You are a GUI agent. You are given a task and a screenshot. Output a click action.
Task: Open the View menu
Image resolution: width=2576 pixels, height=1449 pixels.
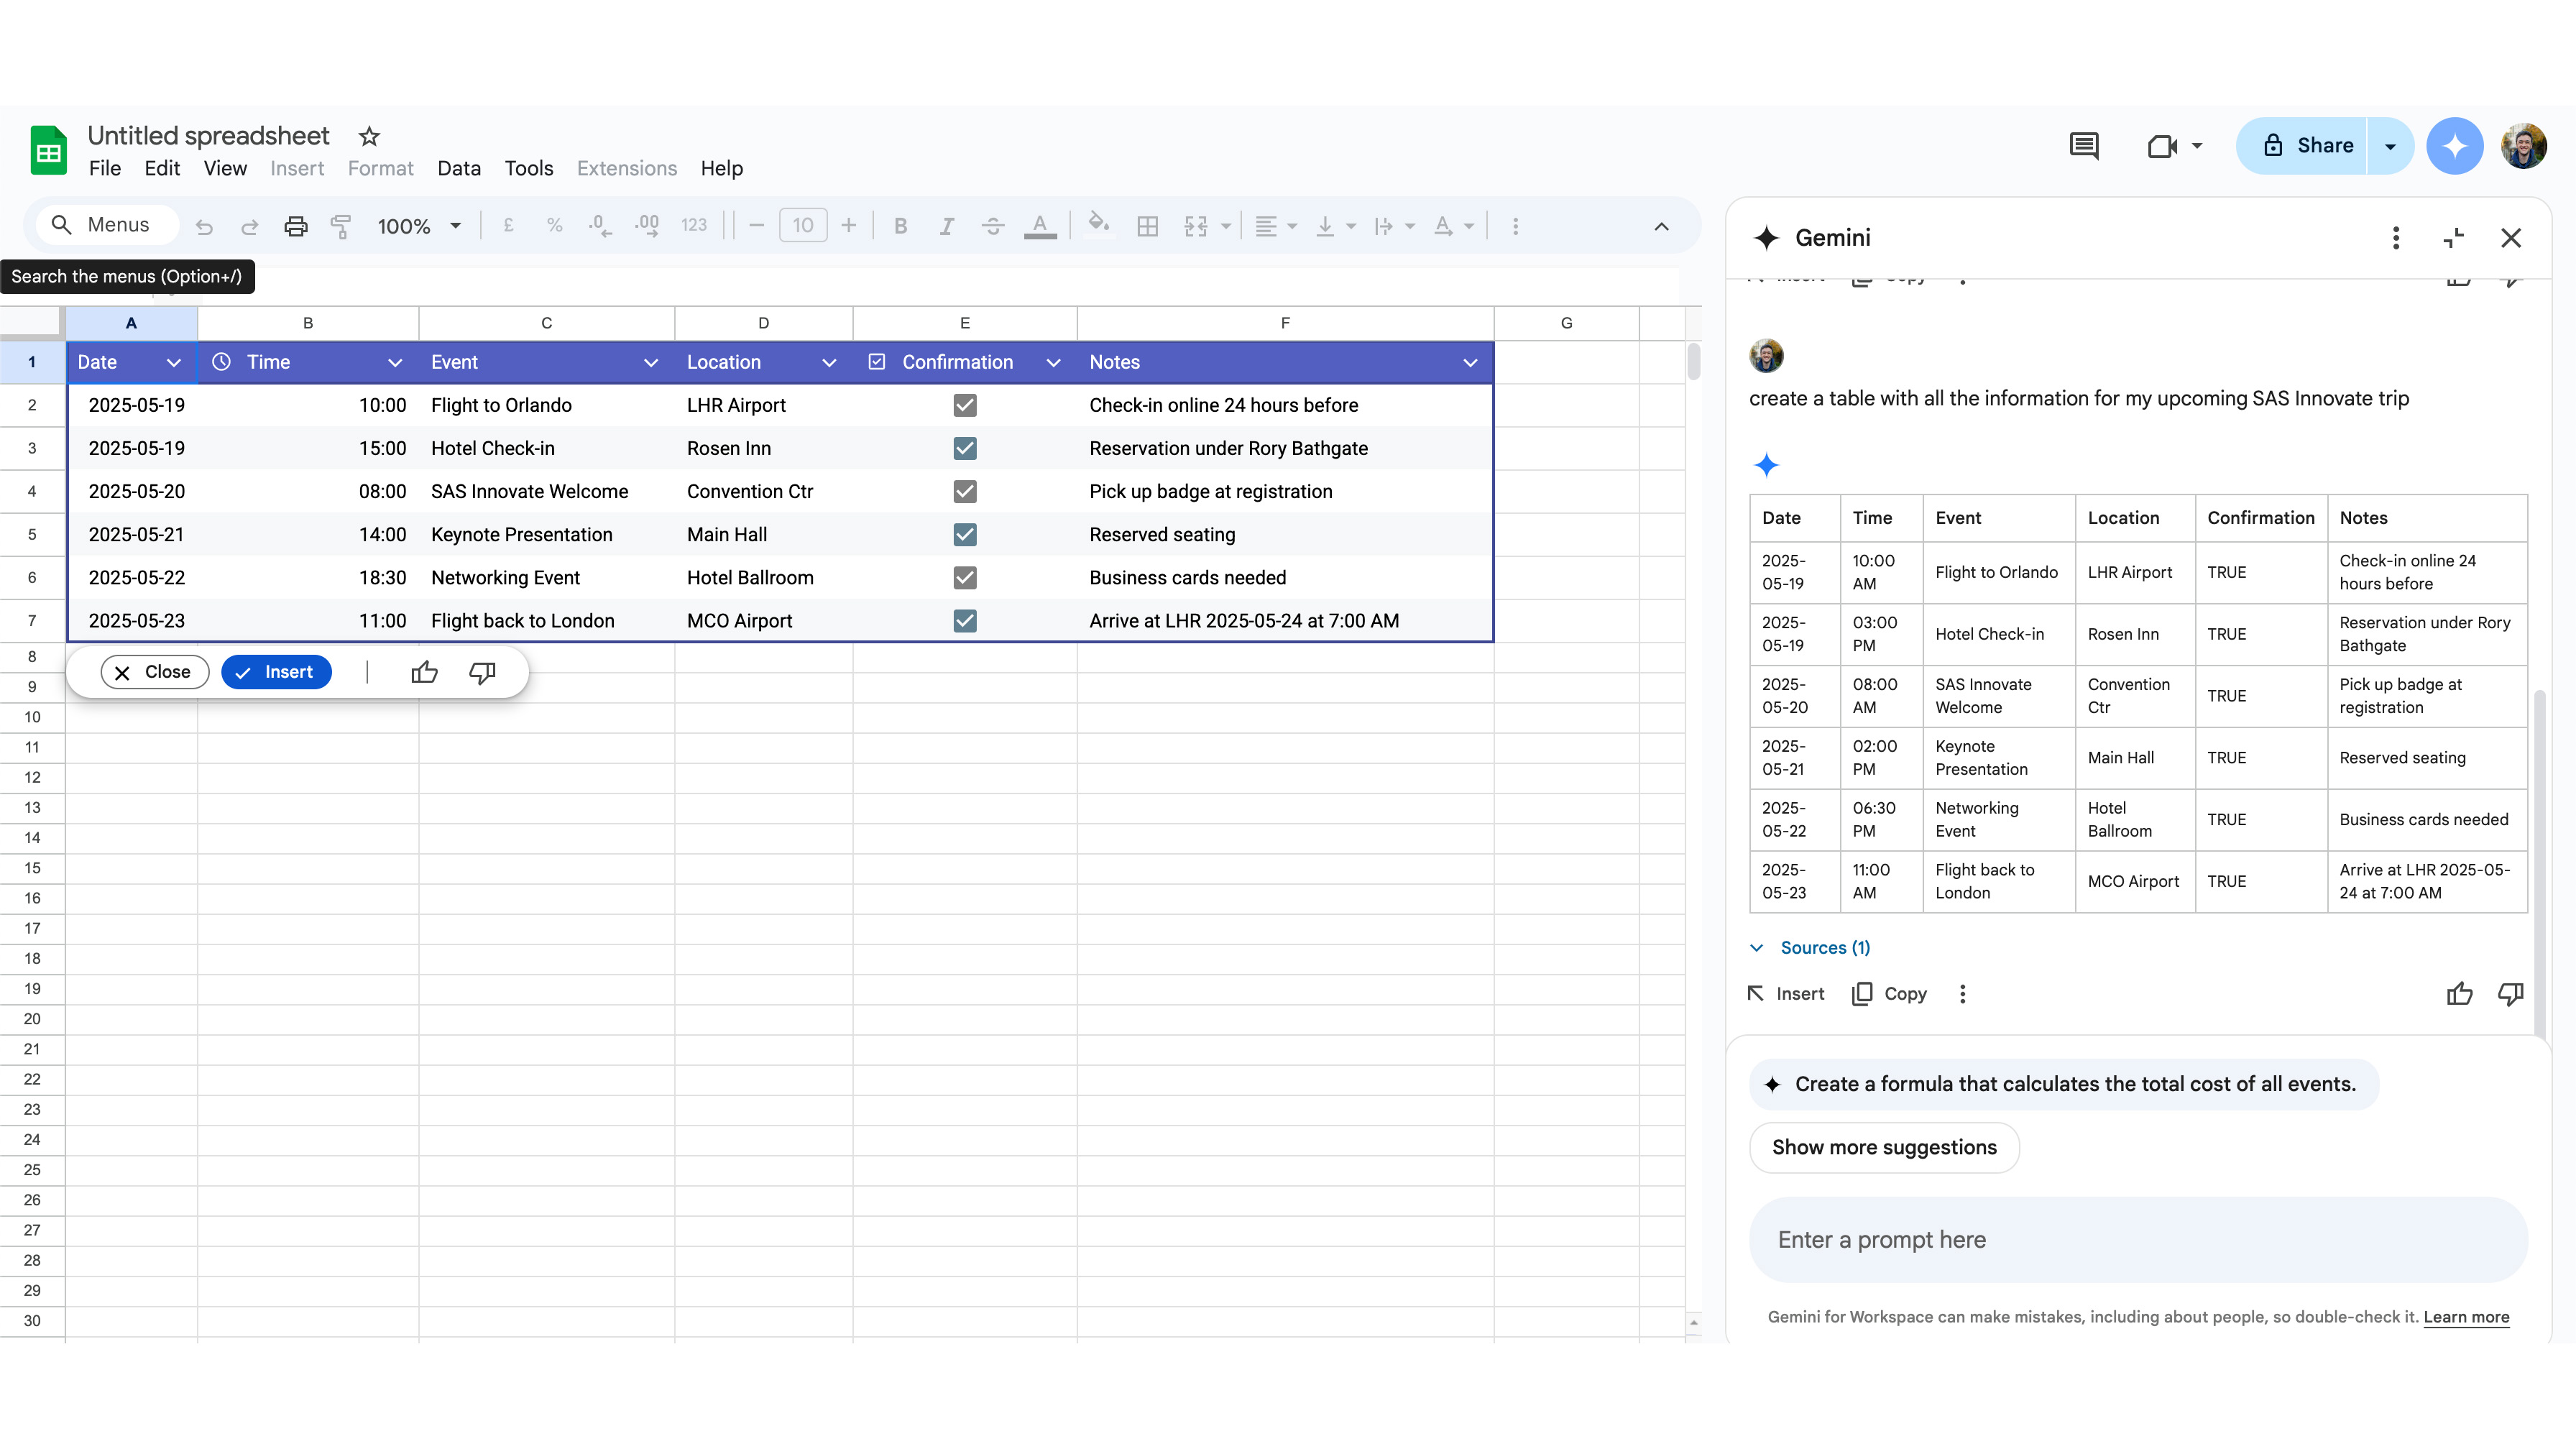point(225,169)
